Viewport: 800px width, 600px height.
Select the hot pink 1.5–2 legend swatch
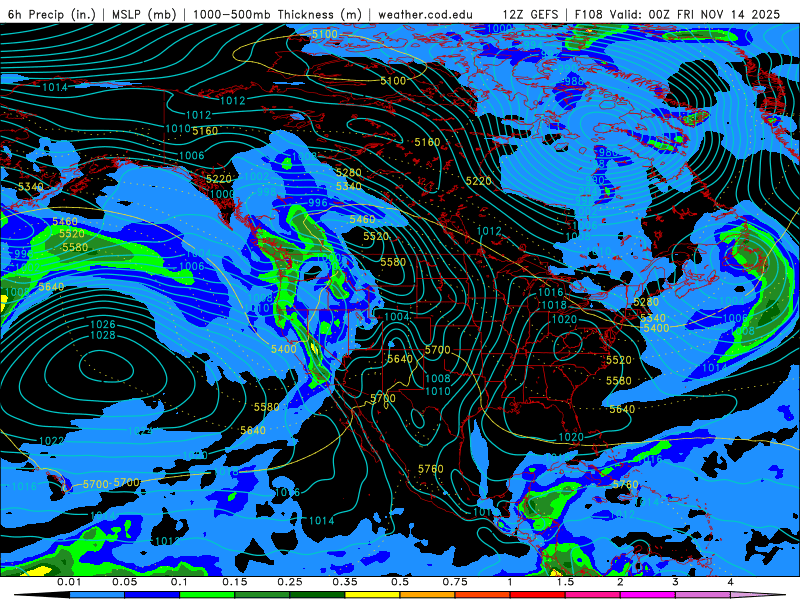pos(593,595)
